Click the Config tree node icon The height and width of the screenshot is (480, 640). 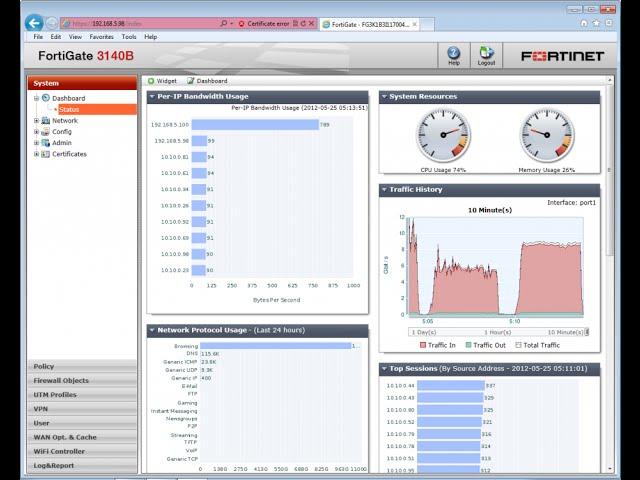(x=46, y=131)
